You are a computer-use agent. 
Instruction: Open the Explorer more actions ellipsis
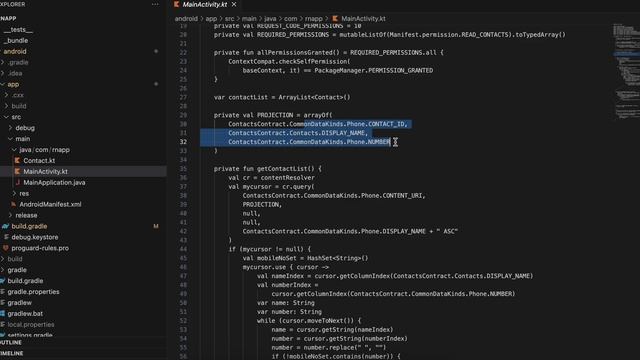(155, 4)
